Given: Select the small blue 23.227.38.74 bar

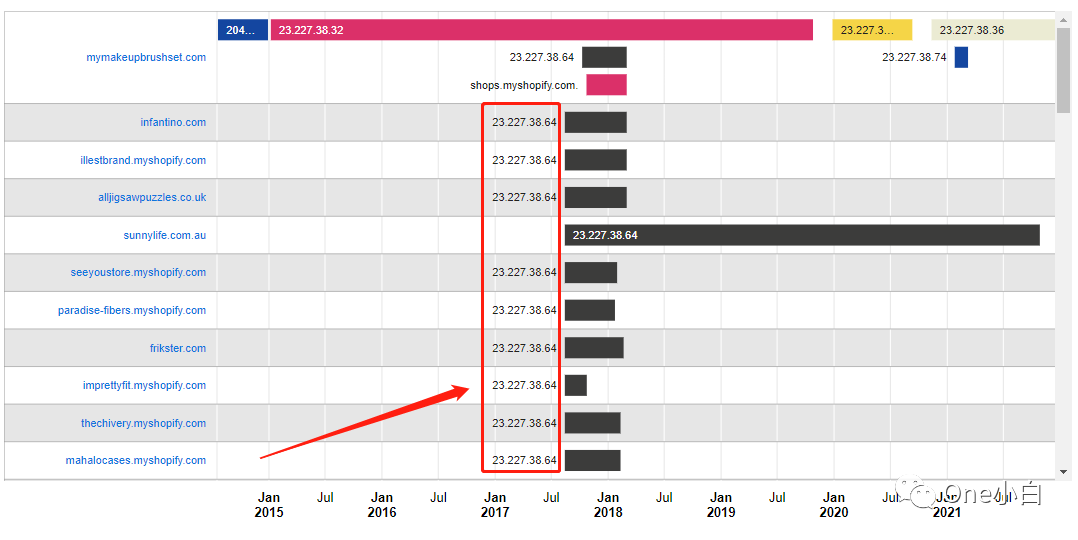Looking at the screenshot, I should click(961, 57).
